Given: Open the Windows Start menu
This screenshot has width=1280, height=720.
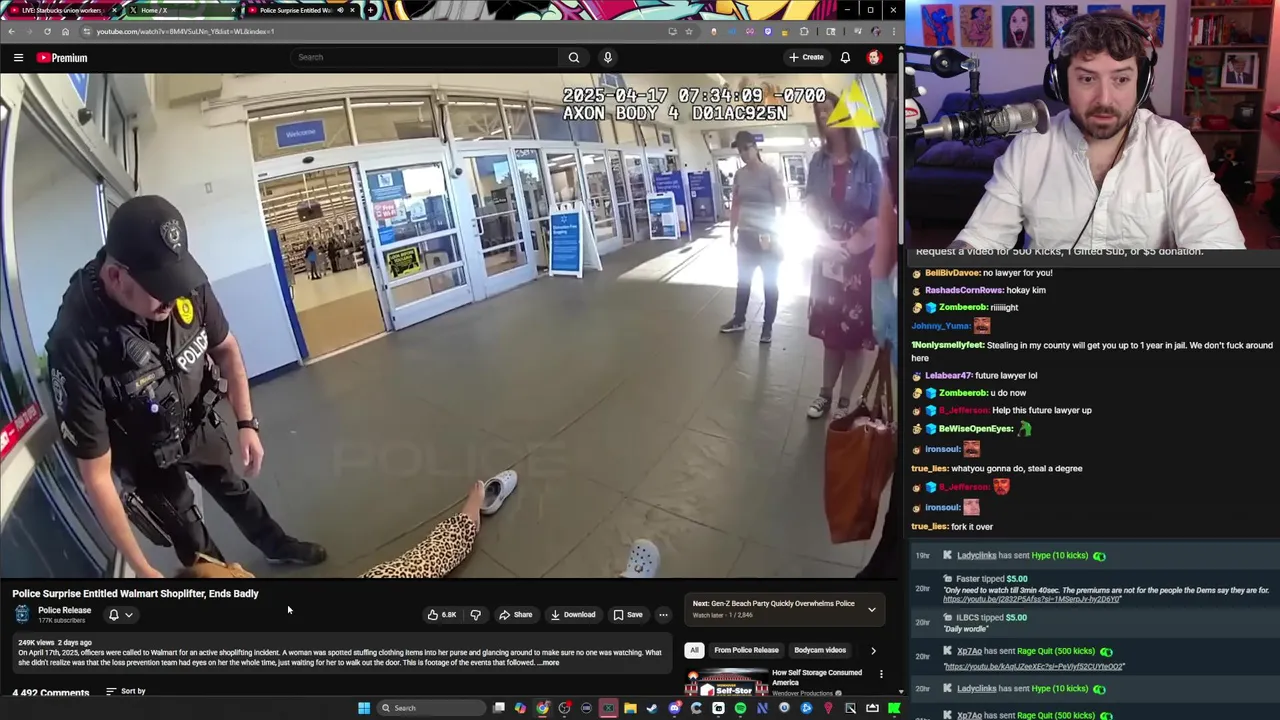Looking at the screenshot, I should (364, 708).
